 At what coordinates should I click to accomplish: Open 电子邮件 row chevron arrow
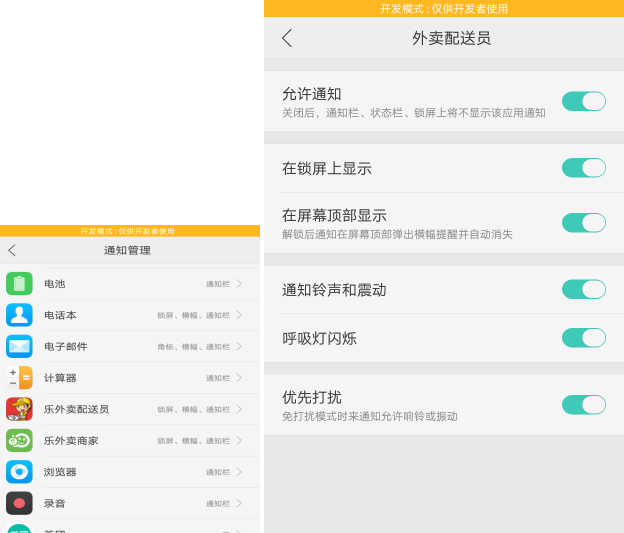pos(239,346)
